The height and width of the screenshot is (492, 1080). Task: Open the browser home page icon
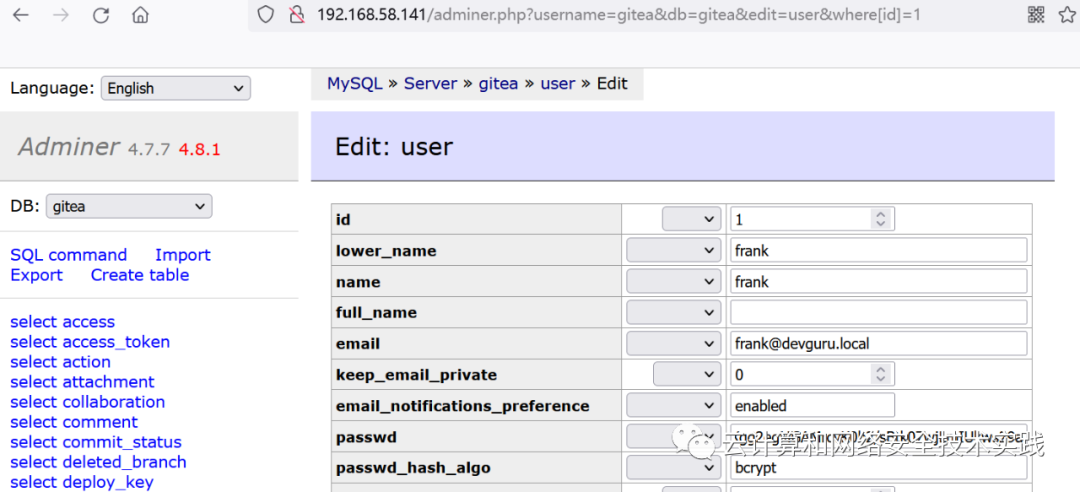click(141, 15)
